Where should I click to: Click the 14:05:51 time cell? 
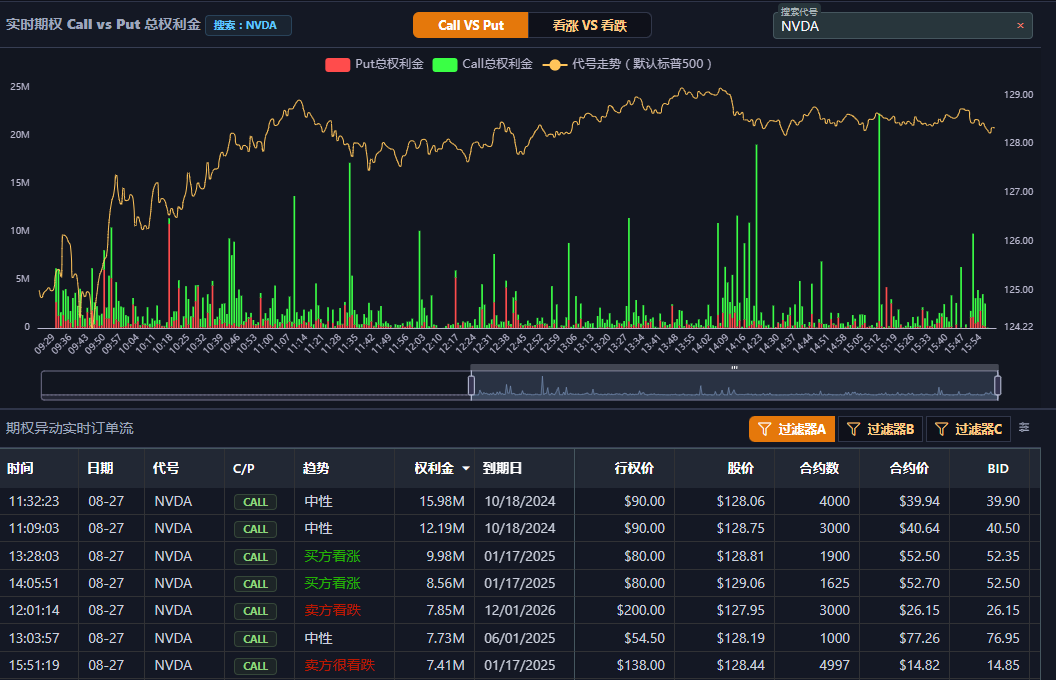coord(34,583)
